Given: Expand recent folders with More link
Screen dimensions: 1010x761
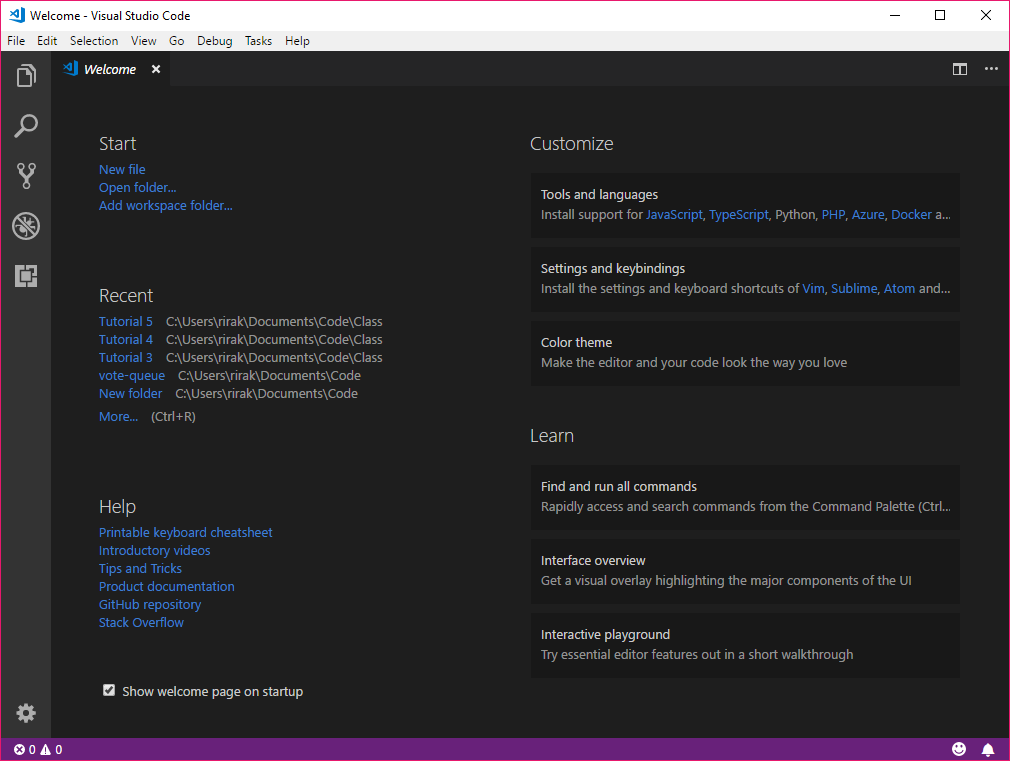Looking at the screenshot, I should [117, 416].
